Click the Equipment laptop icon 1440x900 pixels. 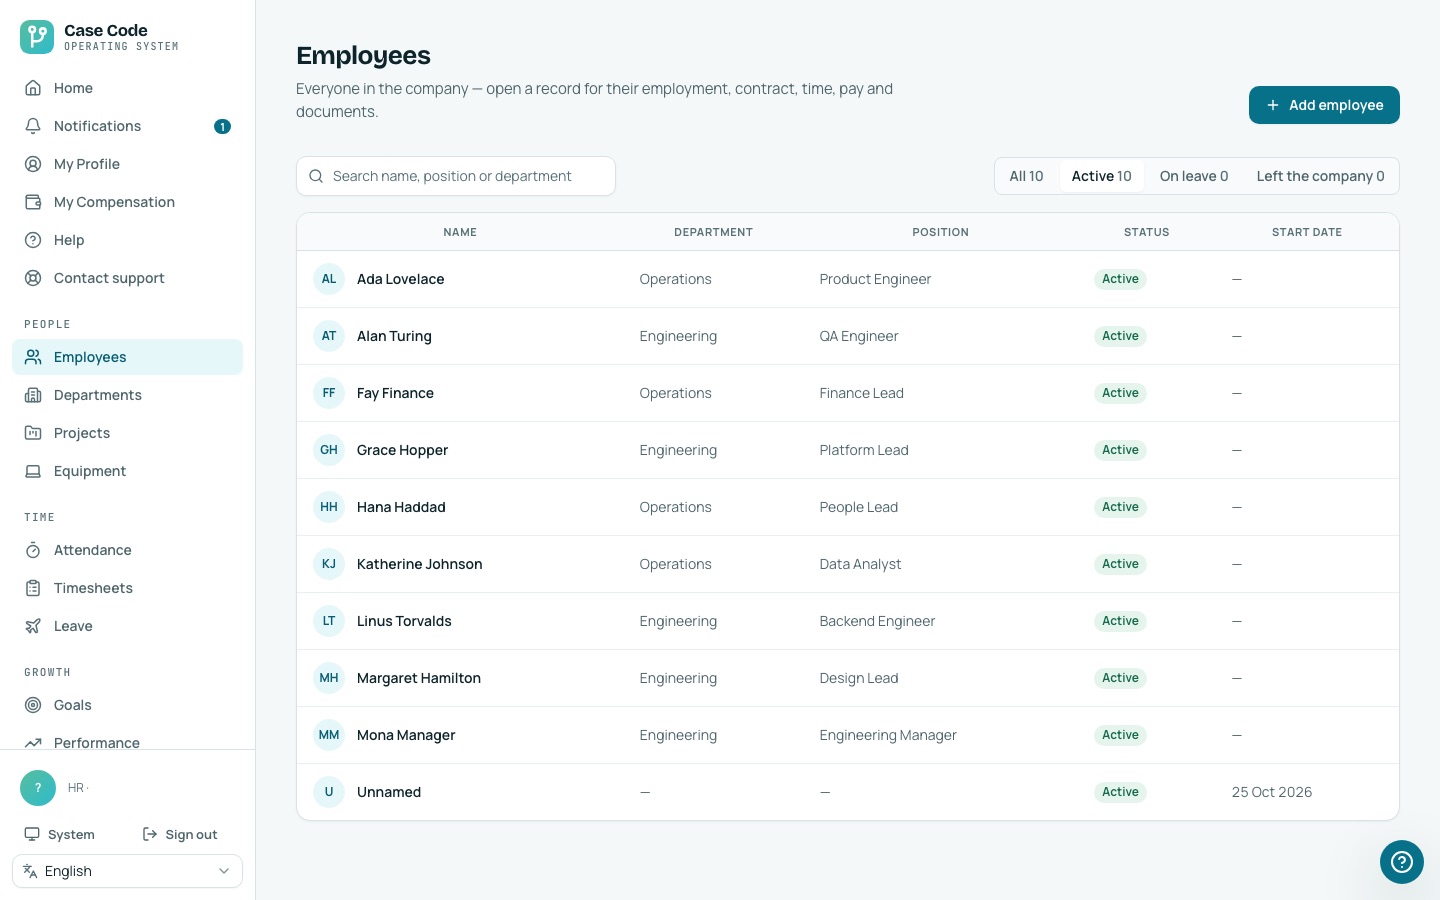coord(33,471)
